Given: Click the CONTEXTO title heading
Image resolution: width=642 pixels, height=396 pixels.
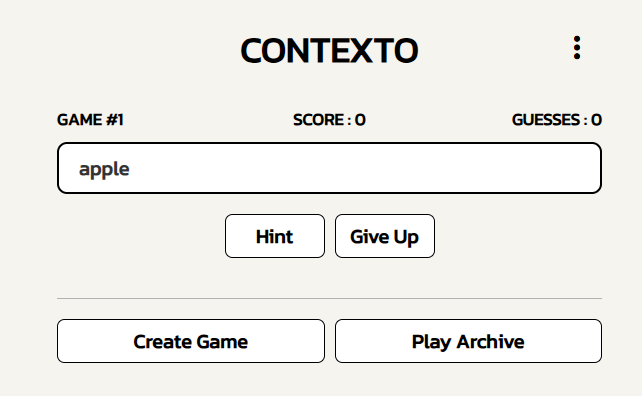Looking at the screenshot, I should [x=329, y=50].
